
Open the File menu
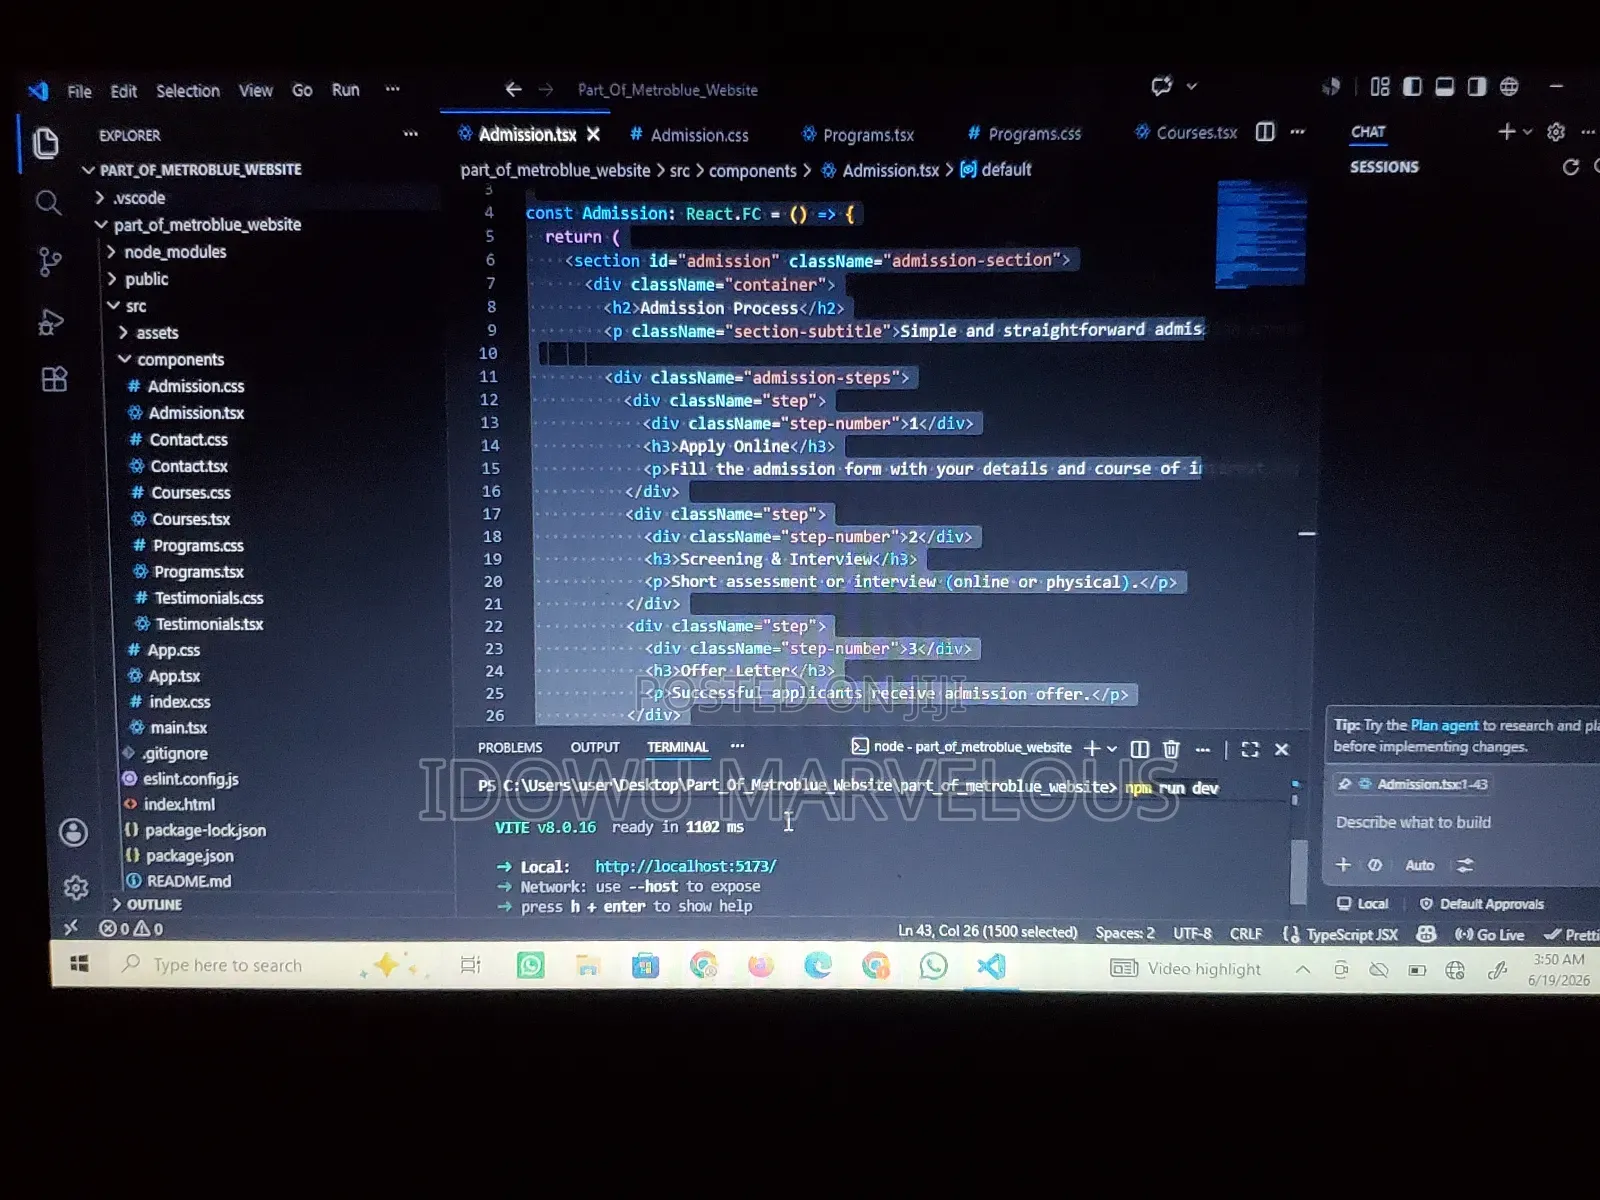(79, 91)
